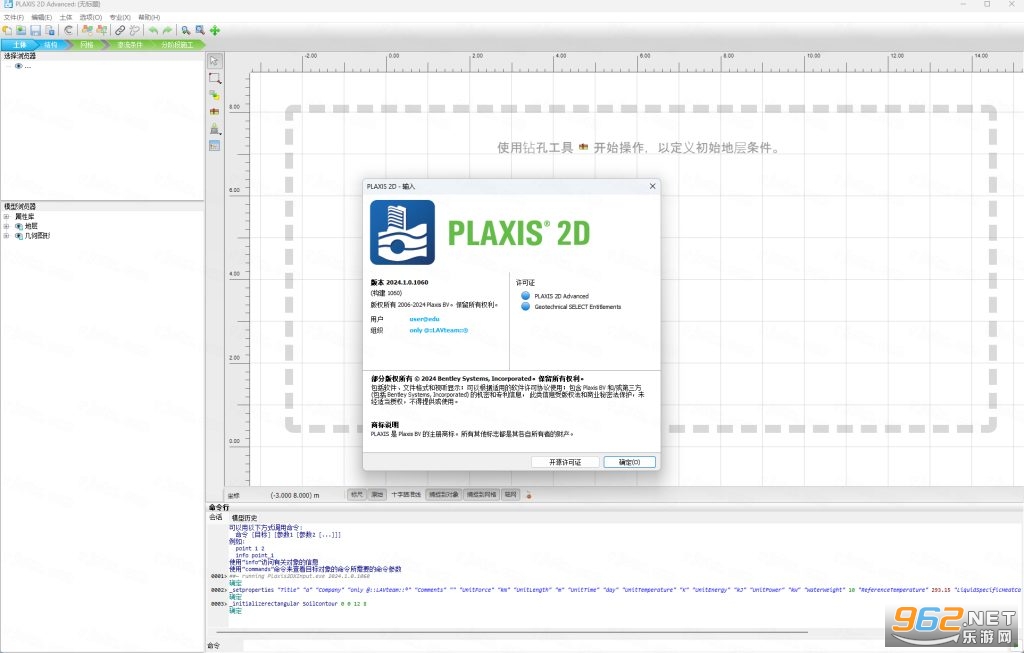The image size is (1024, 653).
Task: Click the second materials icon beside the link icon
Action: 102,30
